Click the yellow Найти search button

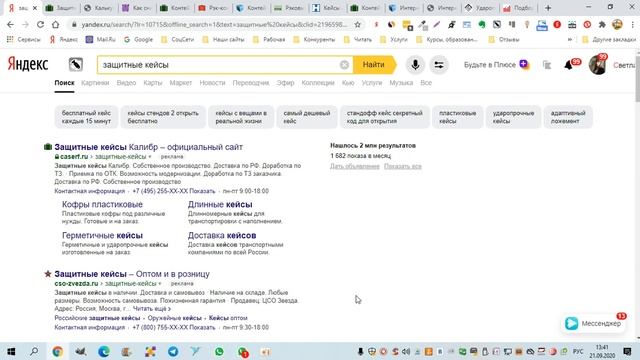click(x=374, y=65)
